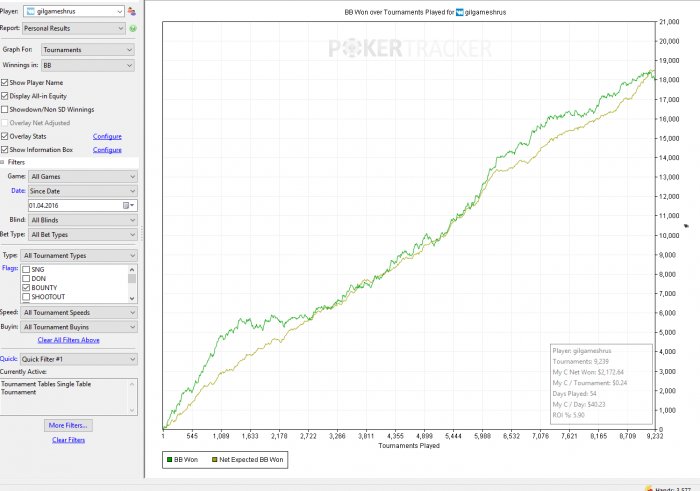The width and height of the screenshot is (700, 491).
Task: Click Configure link for Overlay Stats
Action: click(x=107, y=136)
